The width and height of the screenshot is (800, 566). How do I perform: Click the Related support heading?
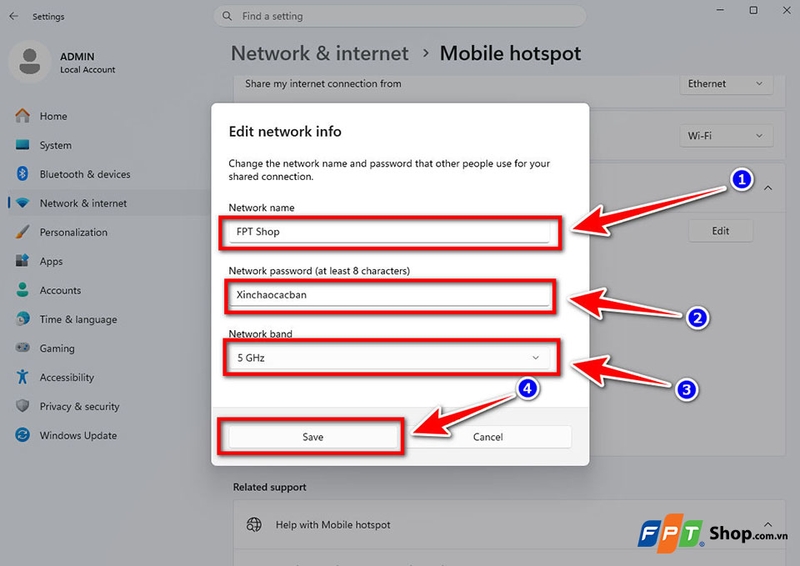(269, 487)
